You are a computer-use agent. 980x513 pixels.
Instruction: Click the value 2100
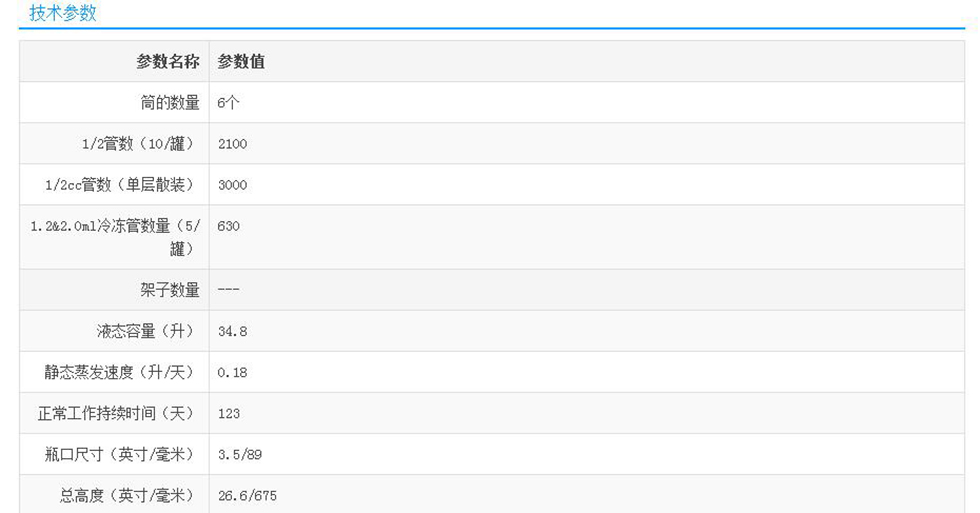[x=232, y=144]
